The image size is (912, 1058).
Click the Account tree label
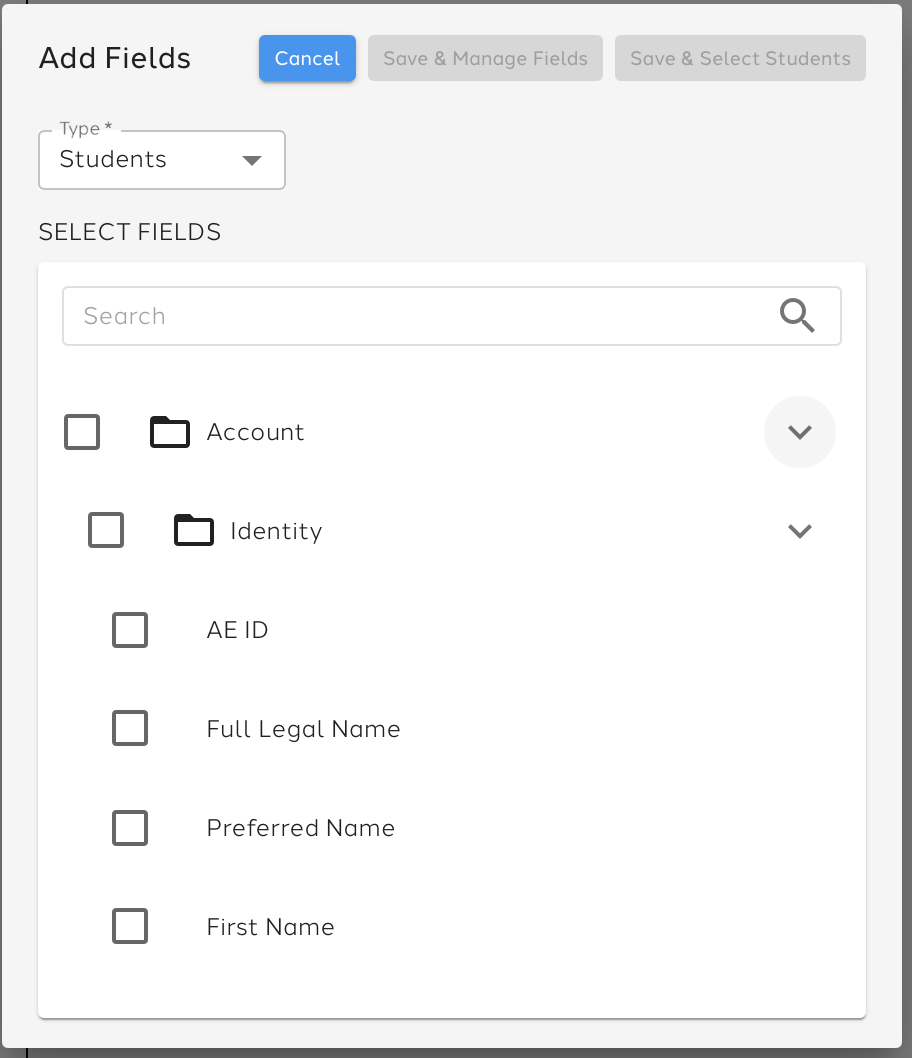click(255, 432)
